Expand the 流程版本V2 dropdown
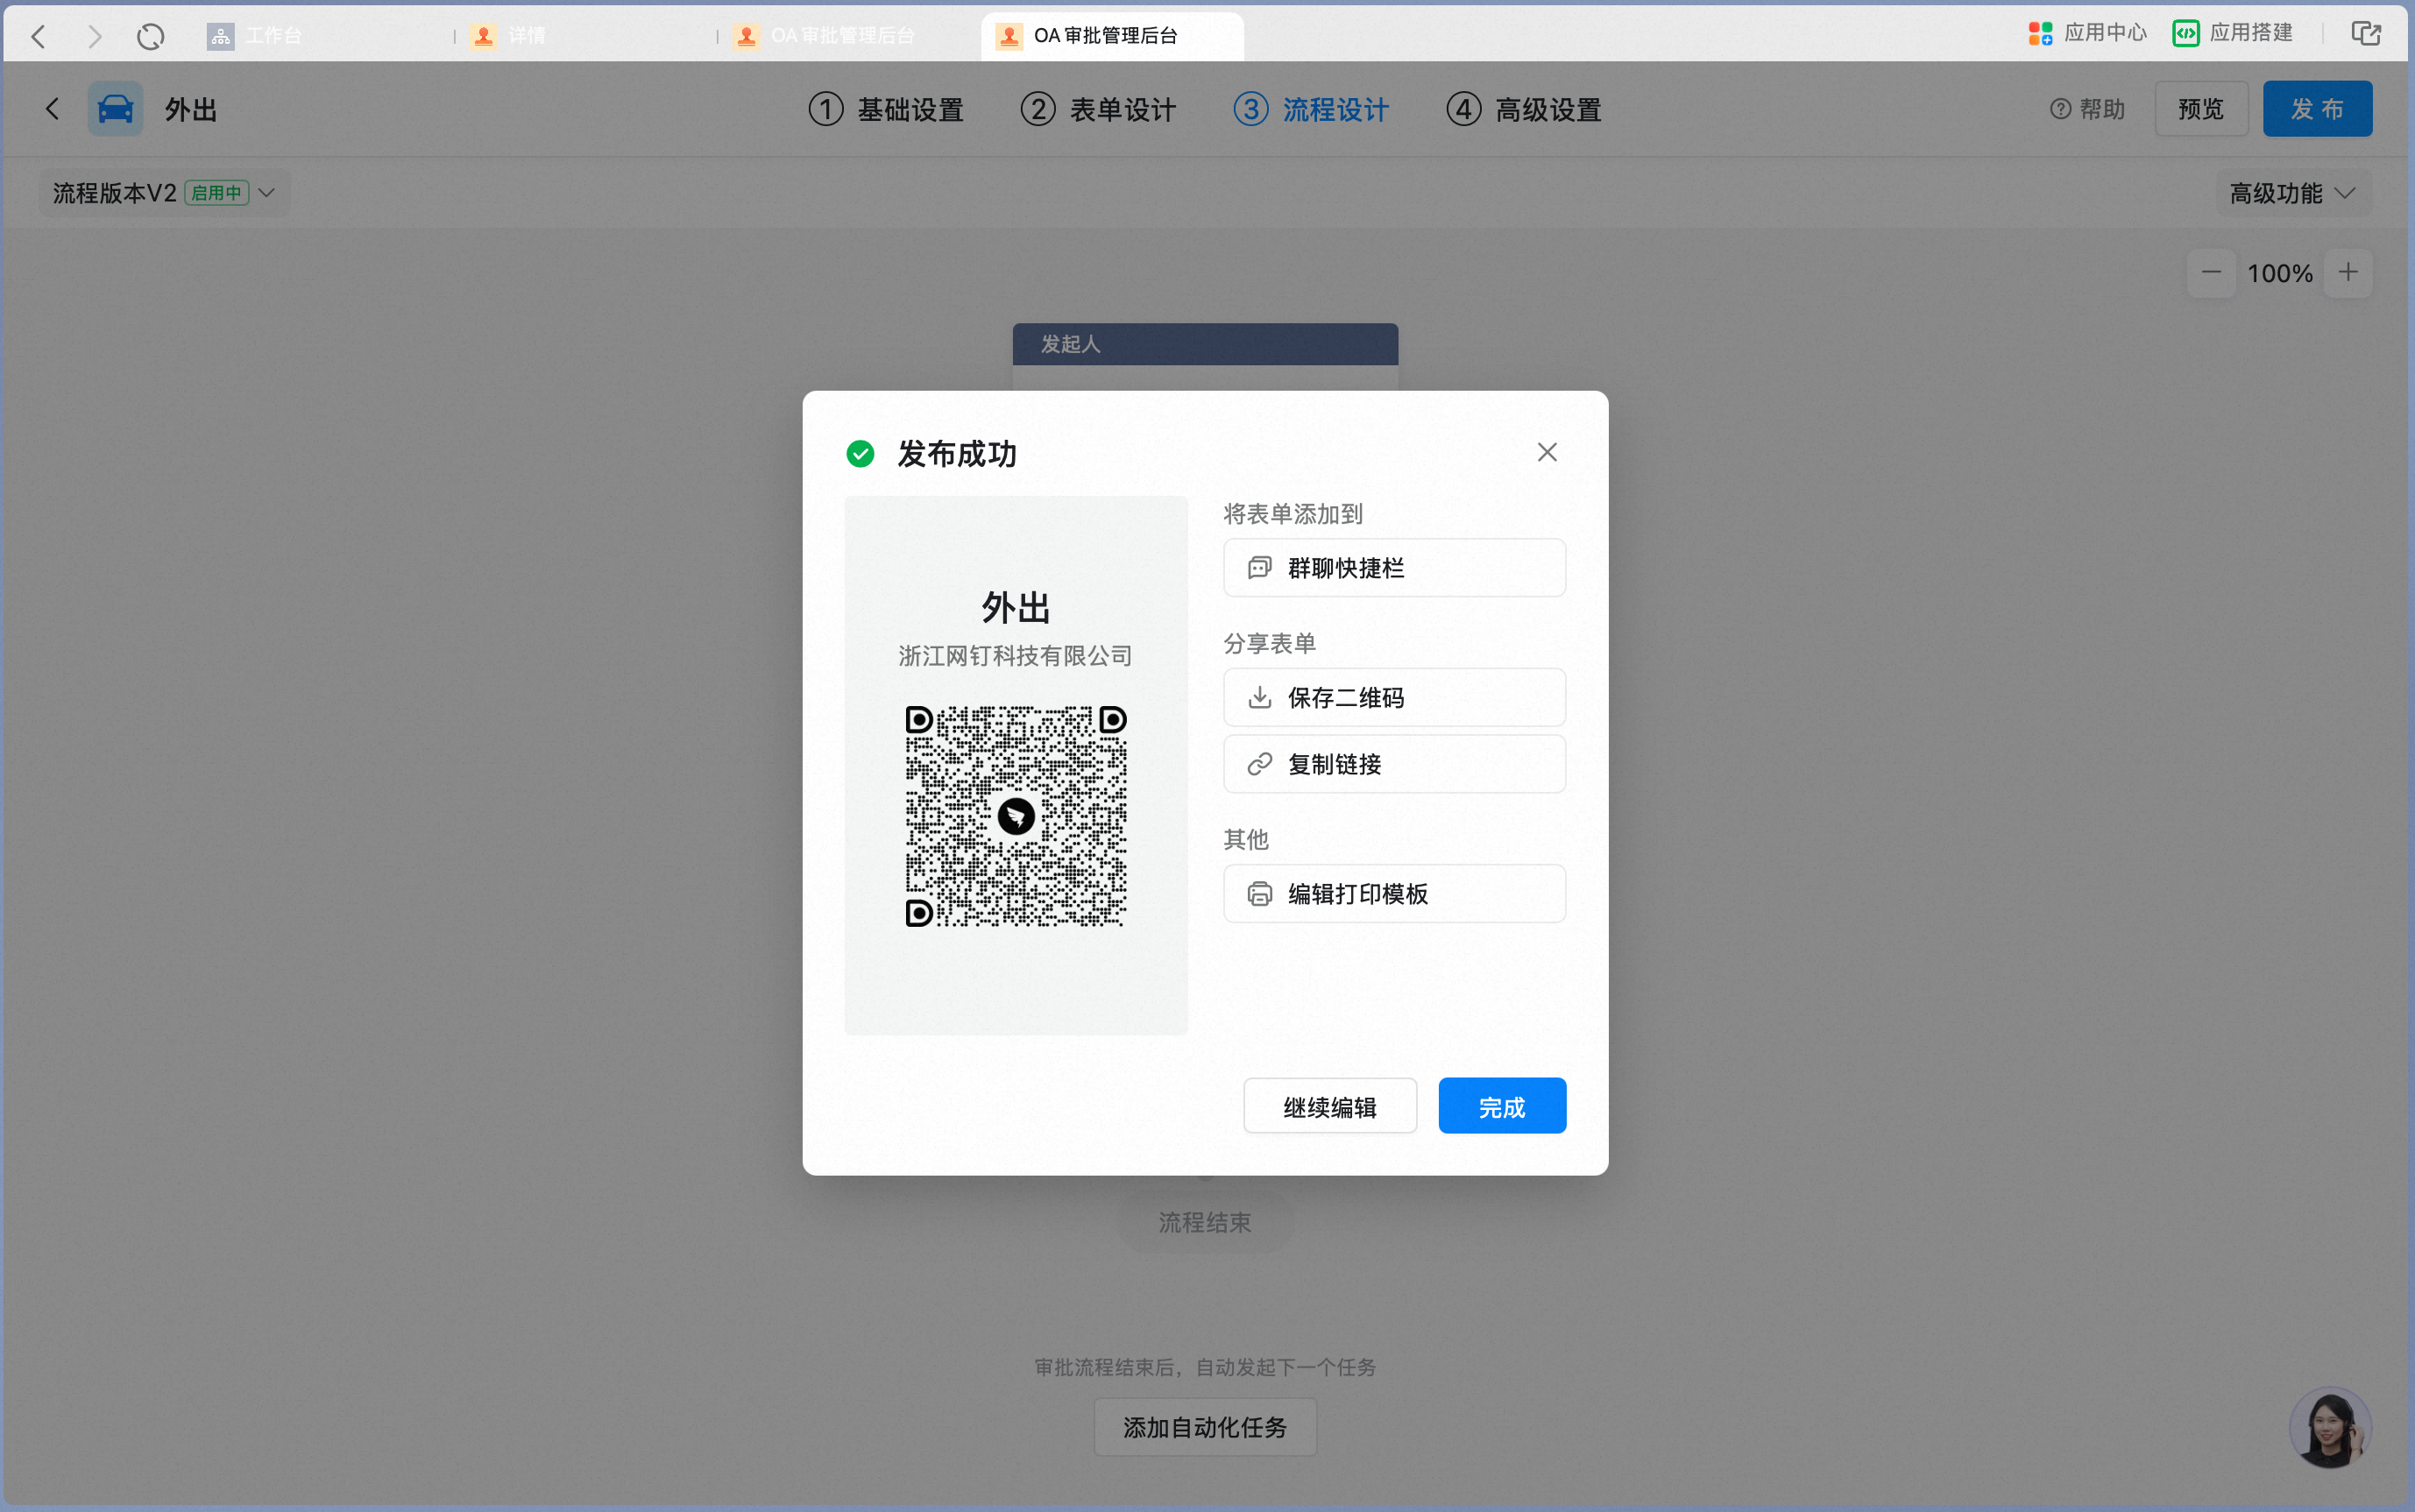The height and width of the screenshot is (1512, 2415). click(x=164, y=193)
